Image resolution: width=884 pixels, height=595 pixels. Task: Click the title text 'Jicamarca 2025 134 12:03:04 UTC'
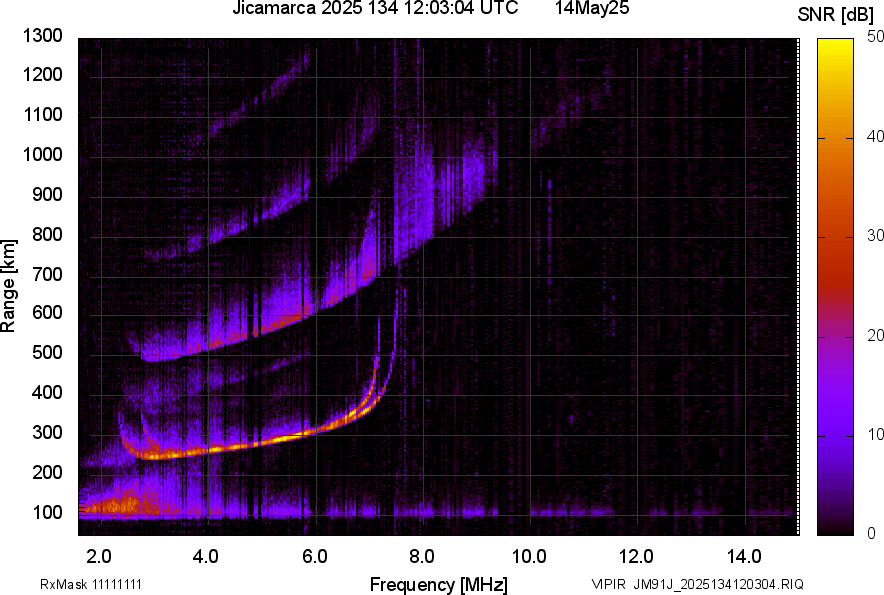click(375, 8)
